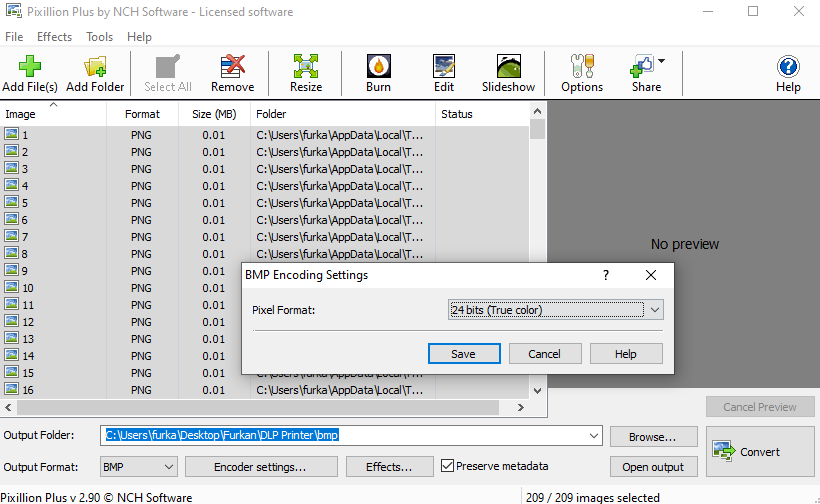The height and width of the screenshot is (504, 820).
Task: Click the Open output button
Action: point(653,467)
